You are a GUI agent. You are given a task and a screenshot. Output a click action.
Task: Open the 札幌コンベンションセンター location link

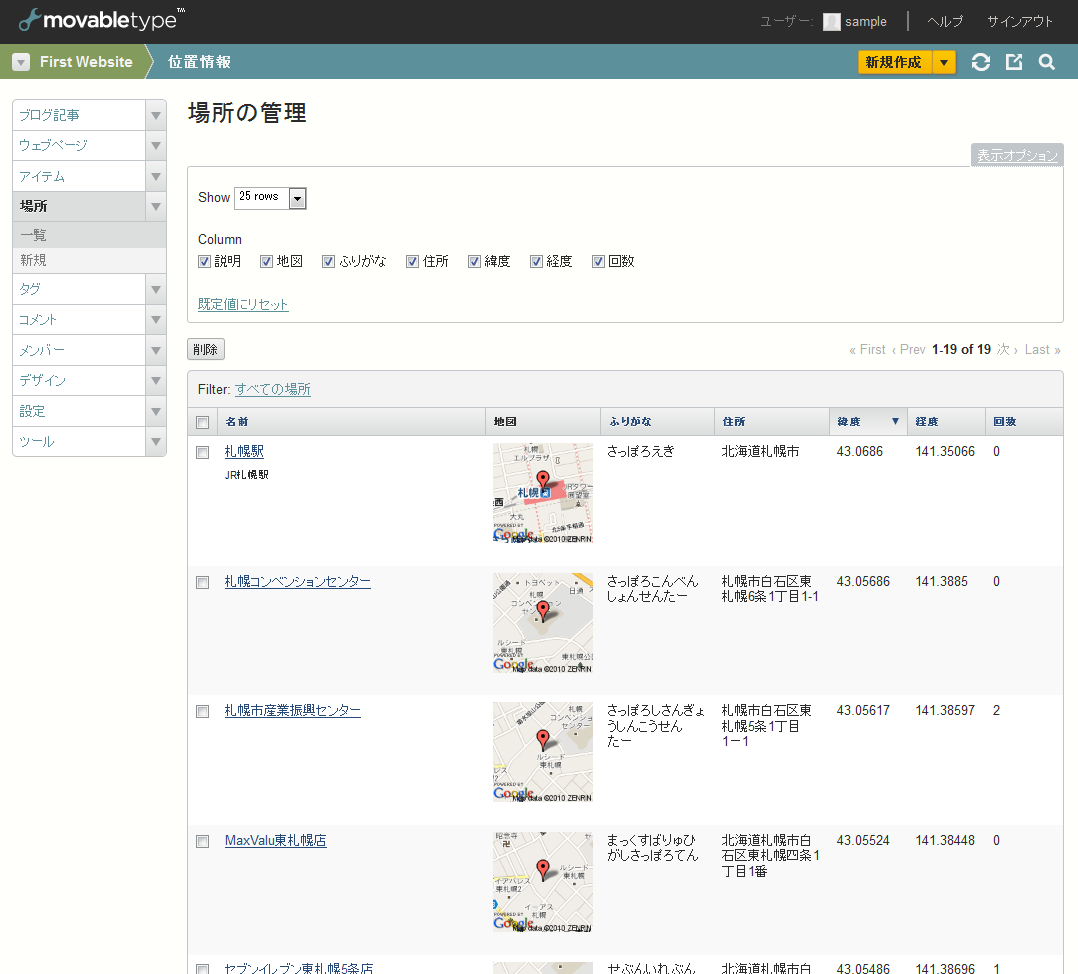298,582
